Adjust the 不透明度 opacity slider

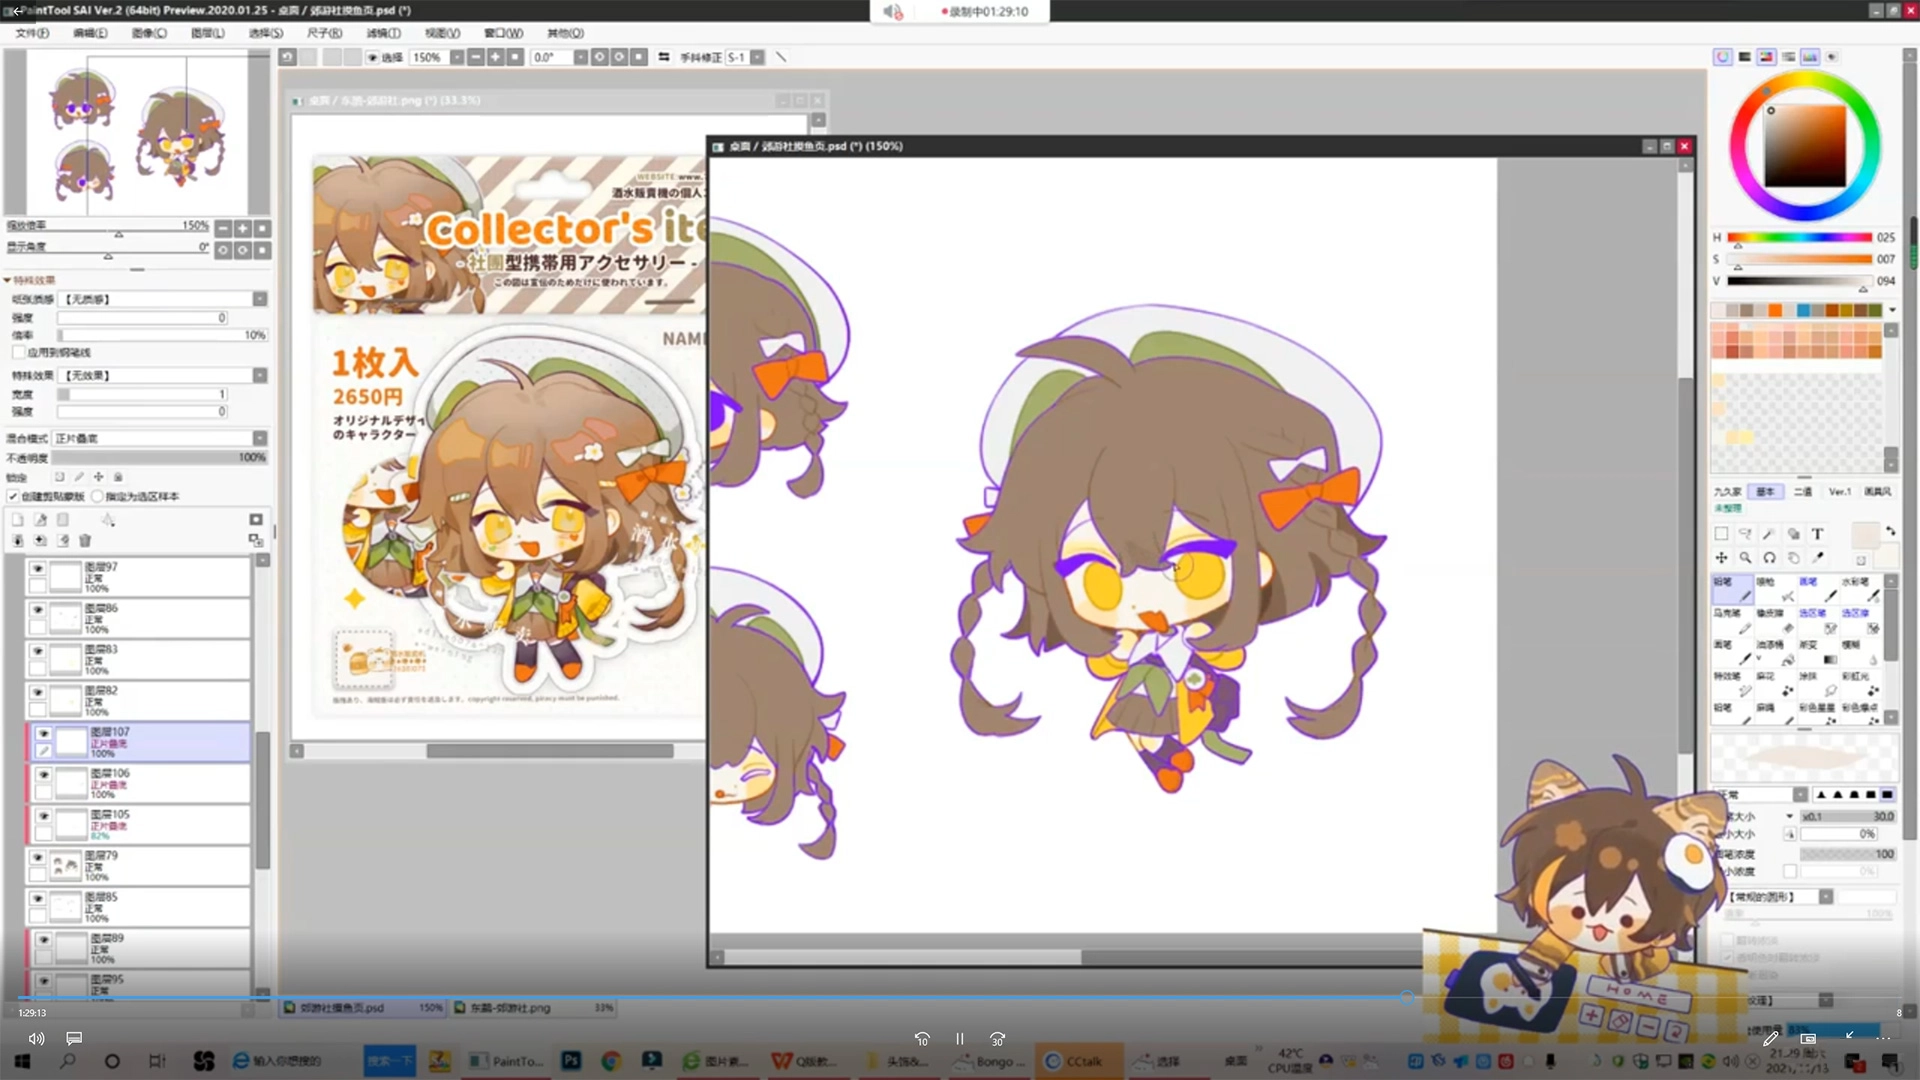(160, 458)
